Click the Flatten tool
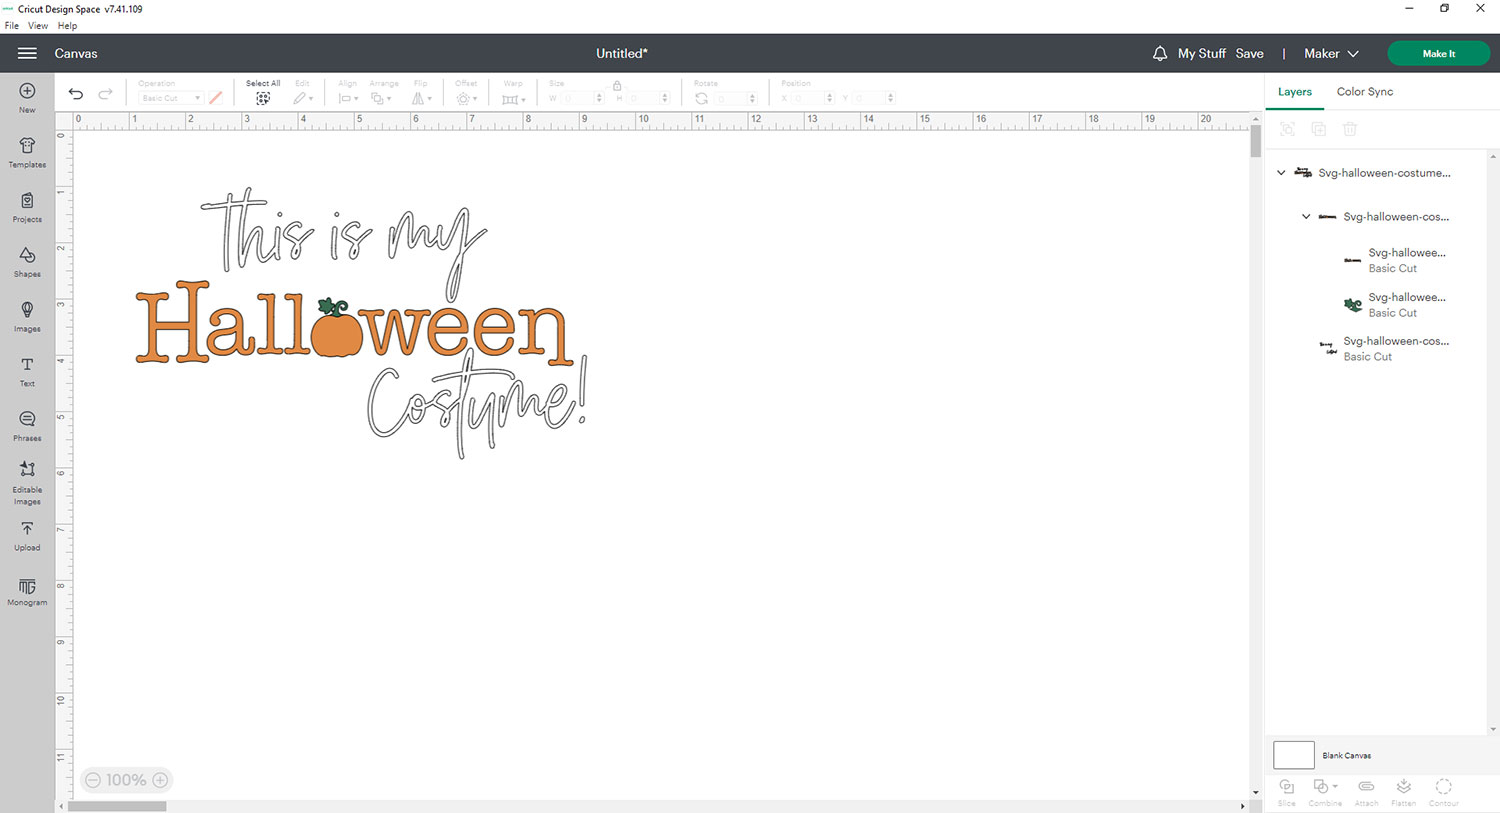 pos(1404,792)
